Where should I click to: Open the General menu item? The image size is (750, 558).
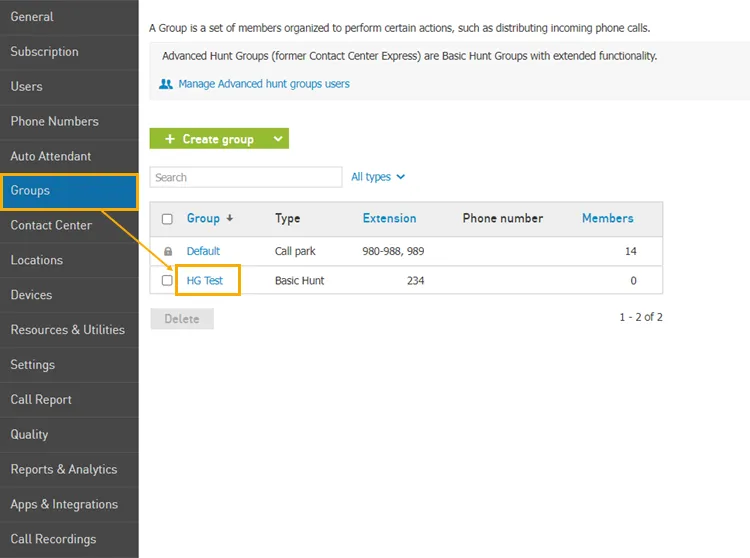[x=69, y=17]
